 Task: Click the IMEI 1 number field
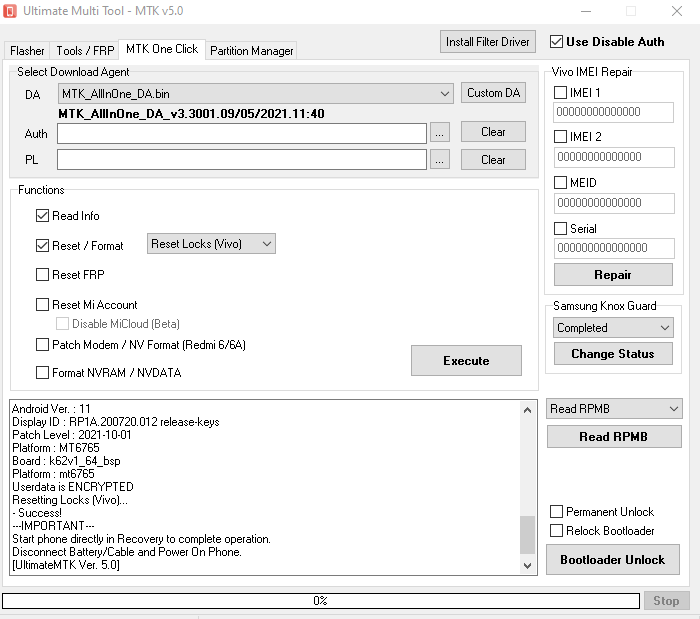pos(613,112)
